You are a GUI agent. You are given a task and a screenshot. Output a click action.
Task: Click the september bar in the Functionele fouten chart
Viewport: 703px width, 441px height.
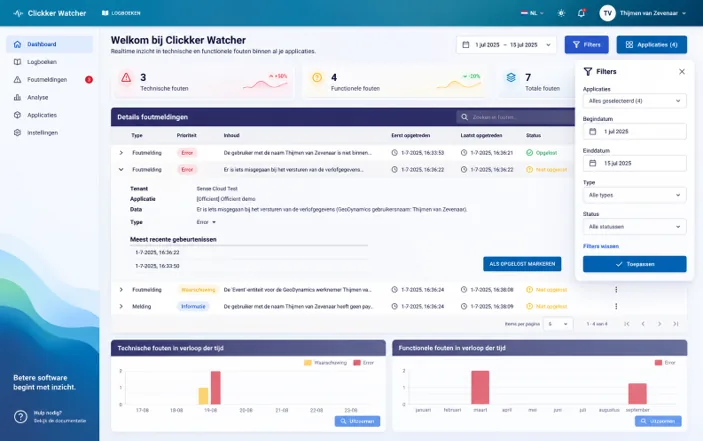[x=637, y=394]
